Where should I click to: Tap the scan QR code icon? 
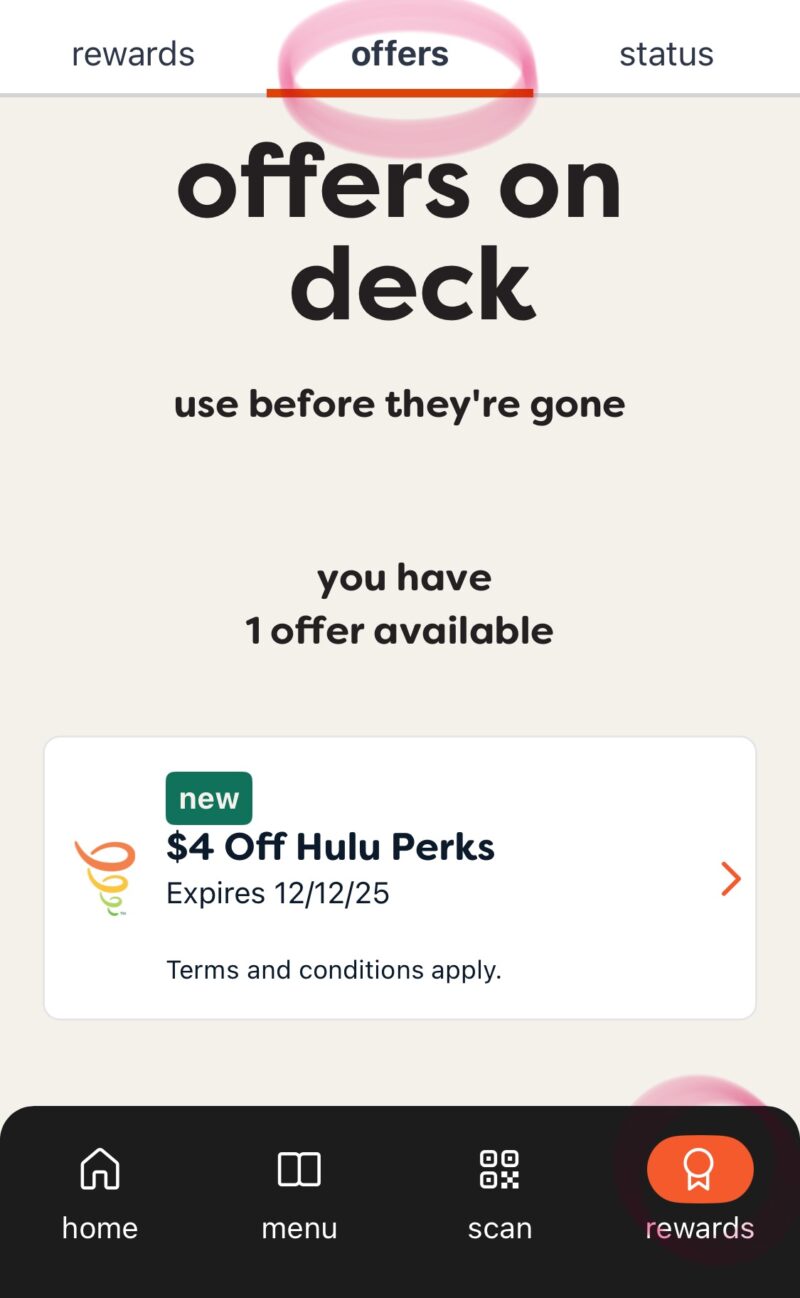(x=499, y=1168)
